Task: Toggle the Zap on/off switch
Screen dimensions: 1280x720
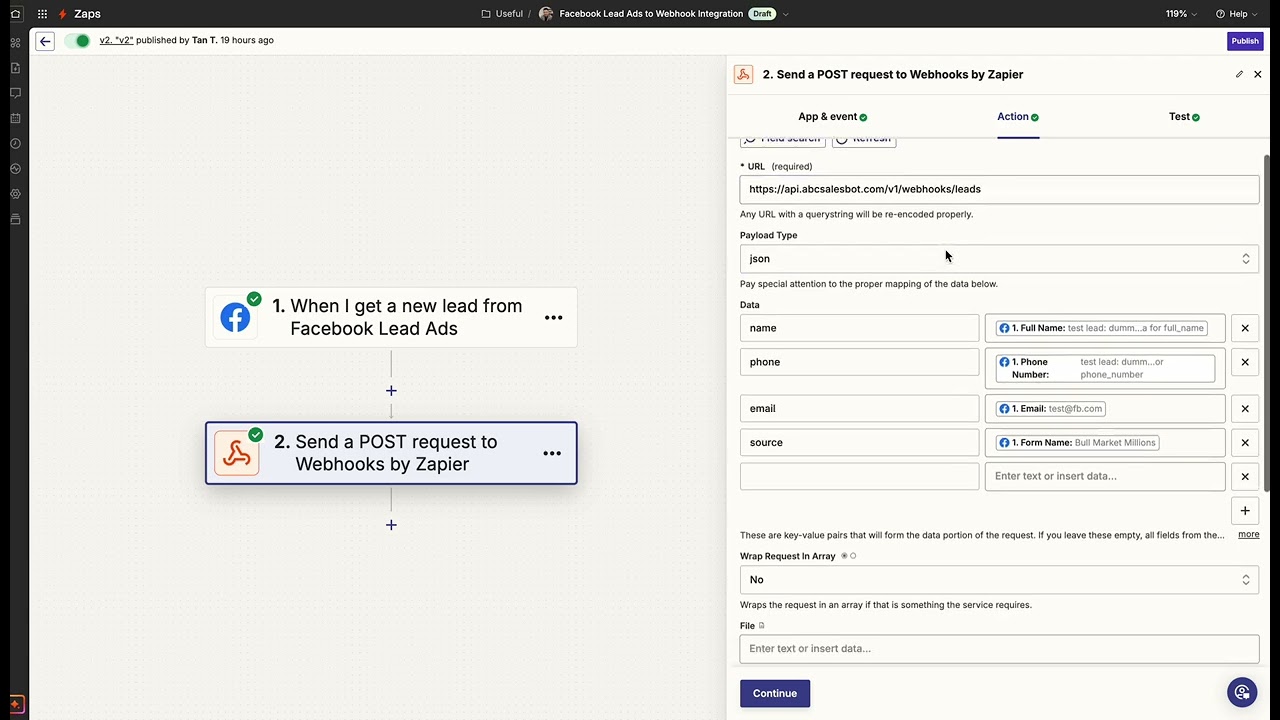Action: (77, 41)
